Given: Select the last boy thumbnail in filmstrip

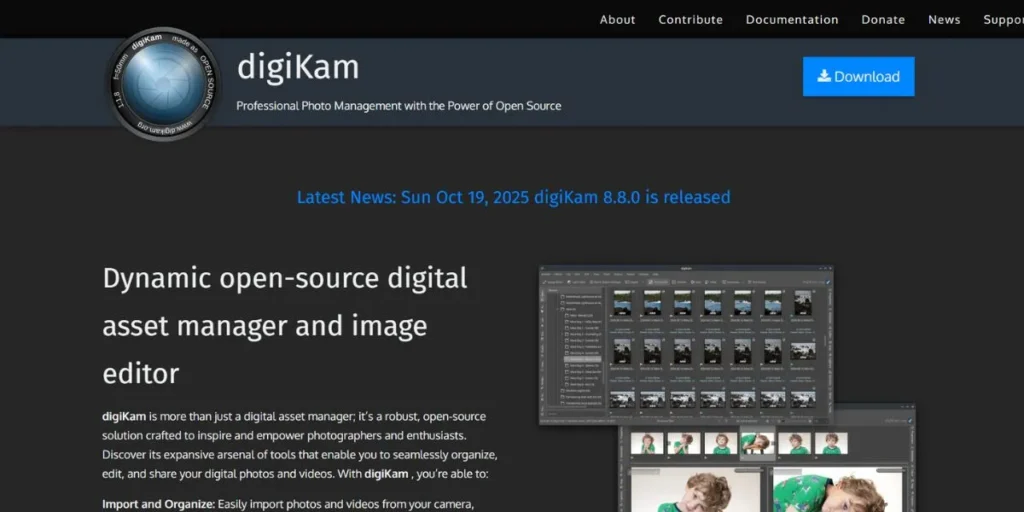Looking at the screenshot, I should coord(831,444).
